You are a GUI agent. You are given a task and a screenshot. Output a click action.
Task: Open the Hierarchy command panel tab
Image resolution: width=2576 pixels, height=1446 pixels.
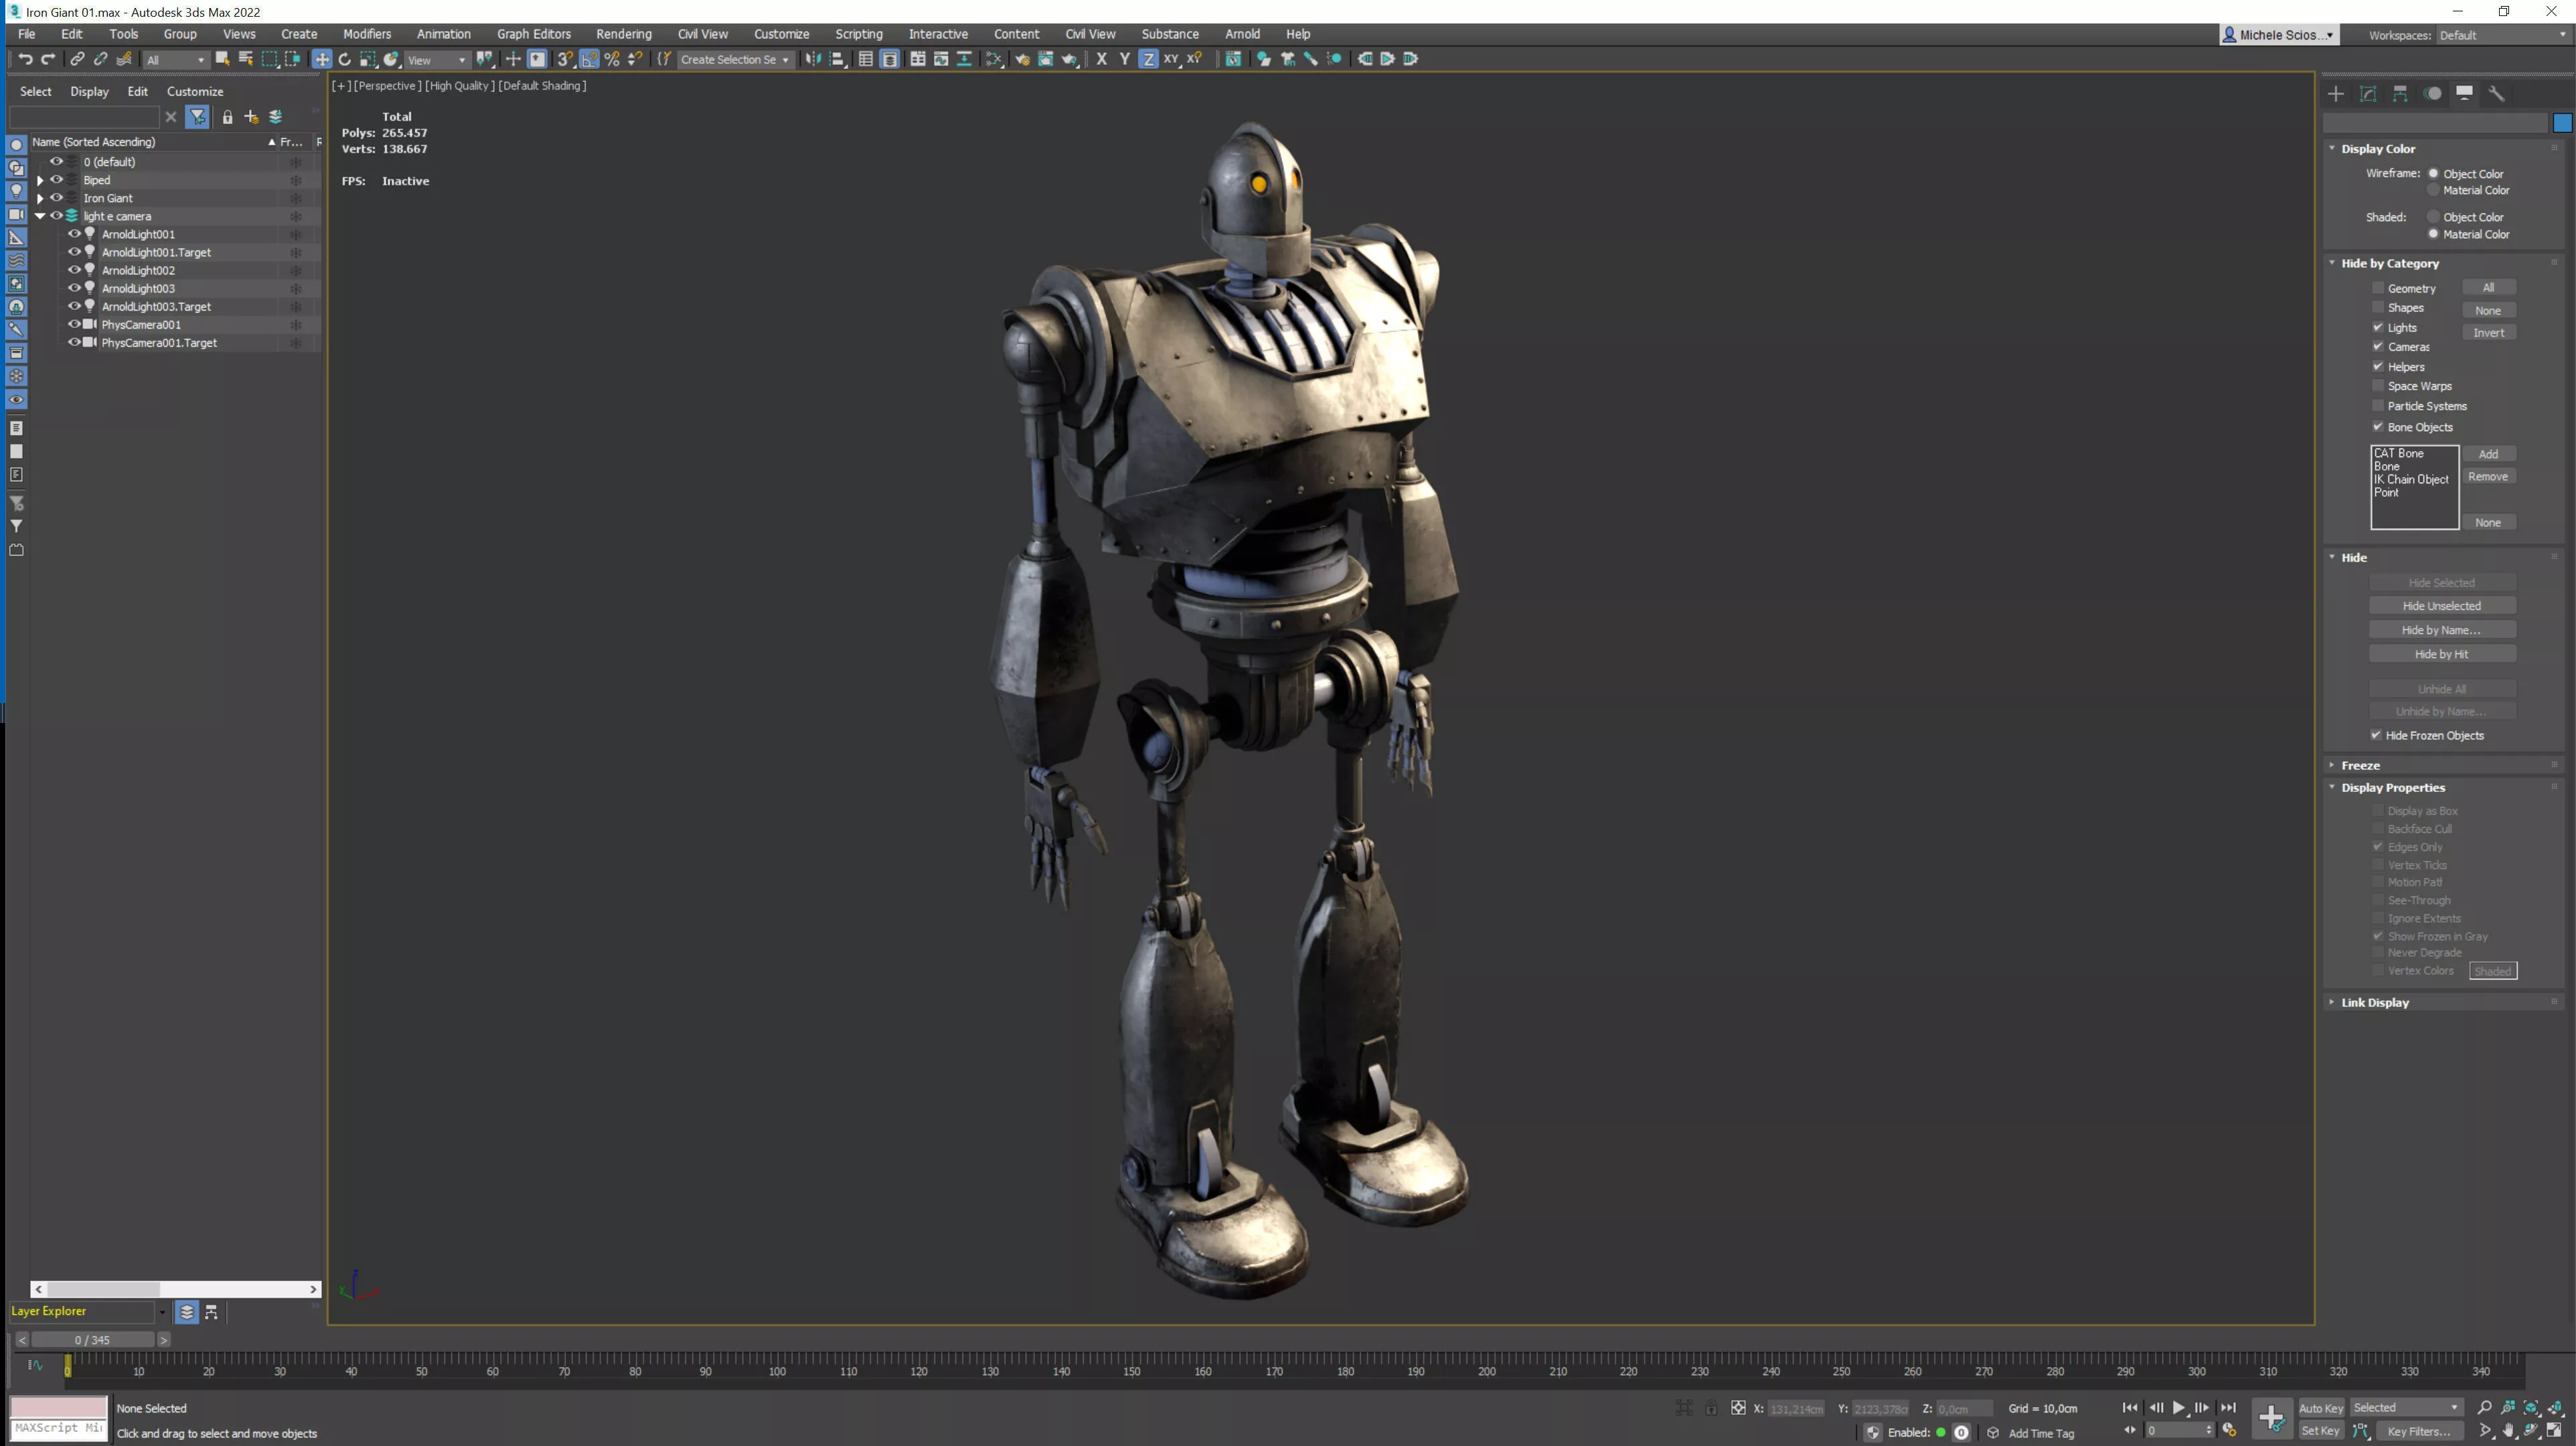pos(2400,93)
